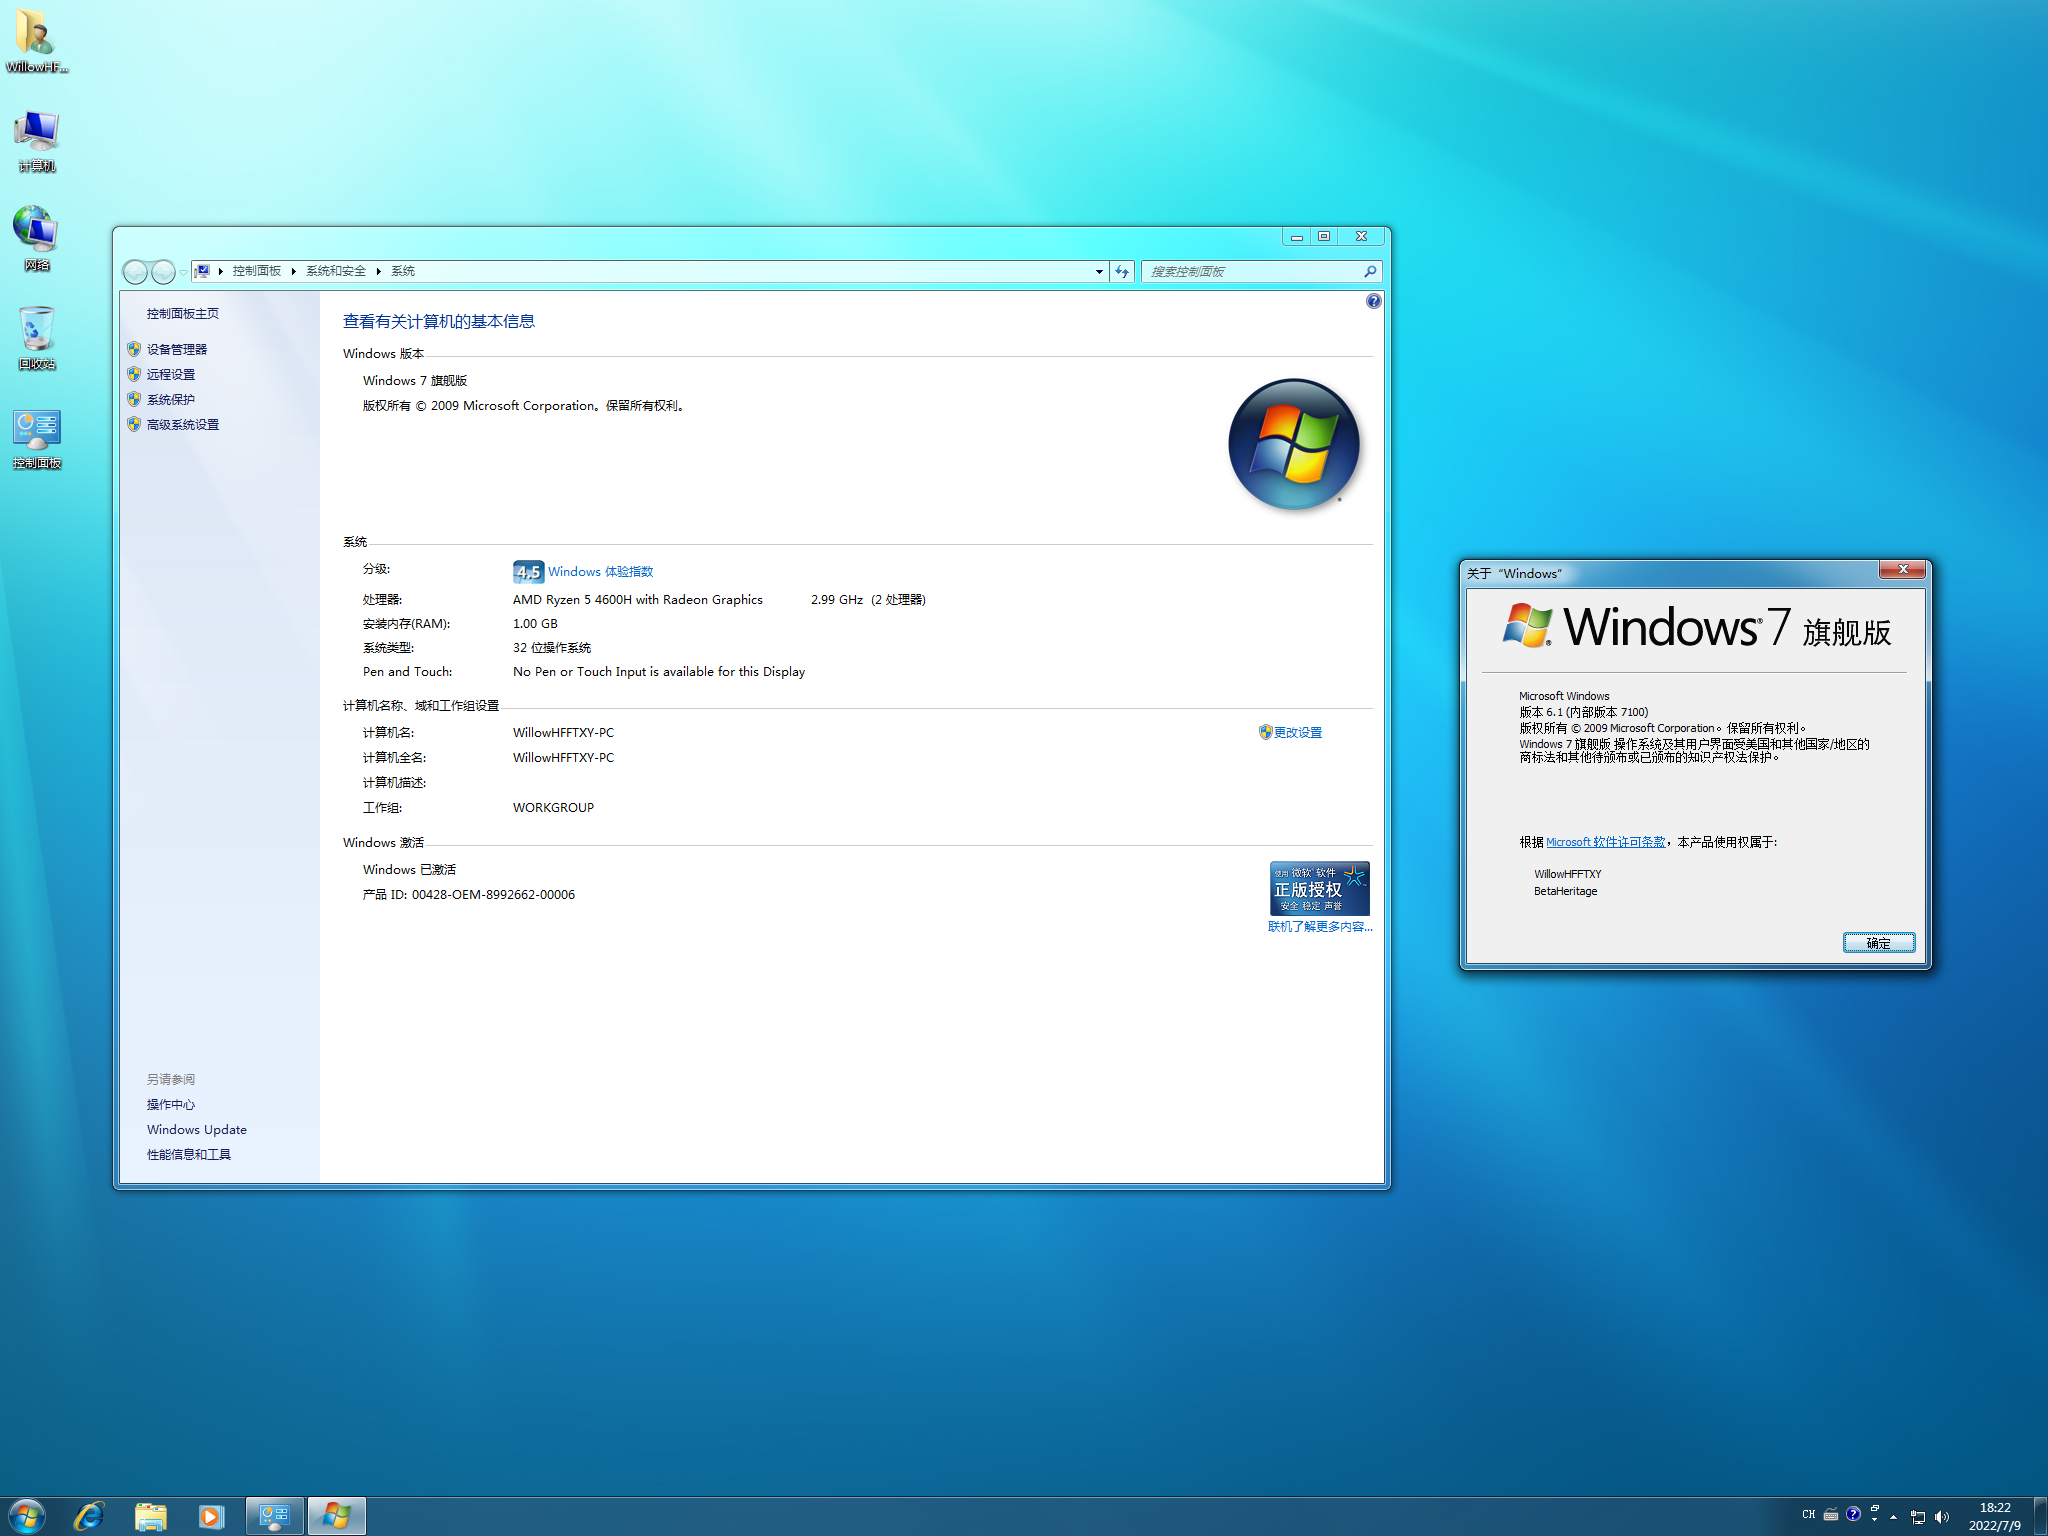Open the address bar history dropdown
The height and width of the screenshot is (1536, 2048).
tap(1099, 271)
